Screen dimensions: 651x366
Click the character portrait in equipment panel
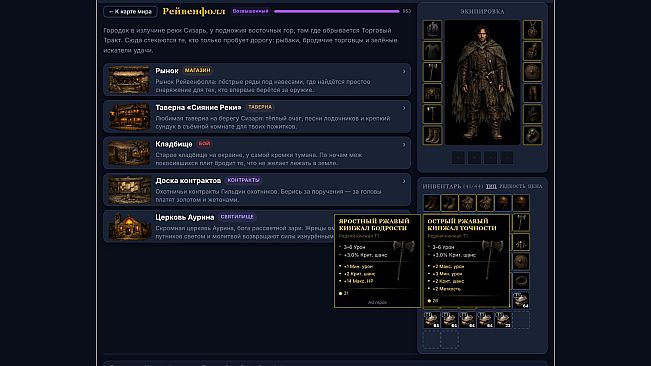point(482,82)
